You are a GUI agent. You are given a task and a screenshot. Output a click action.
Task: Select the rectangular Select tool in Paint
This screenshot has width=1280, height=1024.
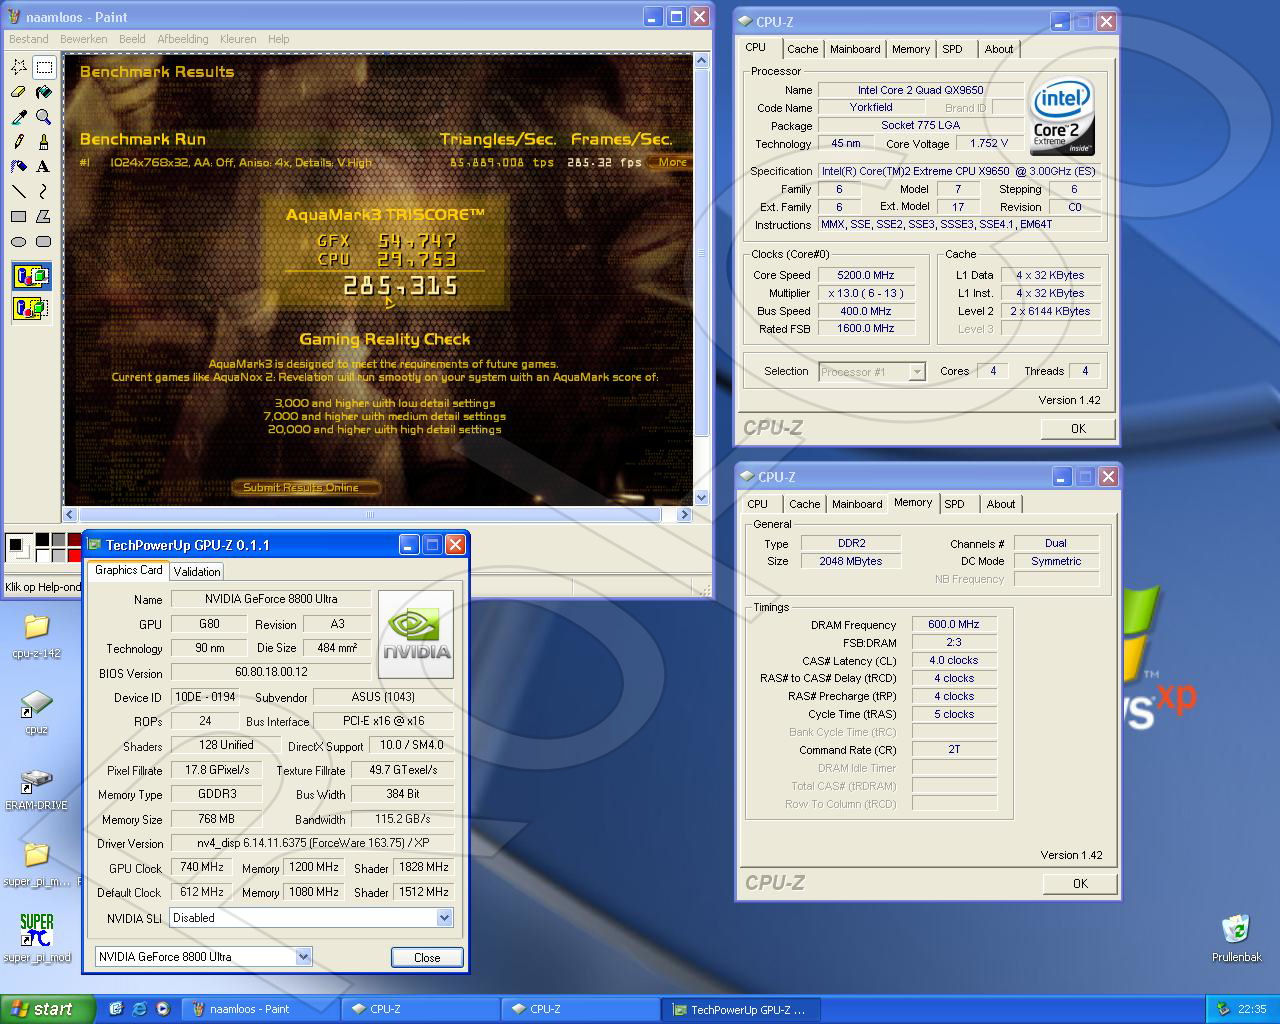(x=44, y=67)
